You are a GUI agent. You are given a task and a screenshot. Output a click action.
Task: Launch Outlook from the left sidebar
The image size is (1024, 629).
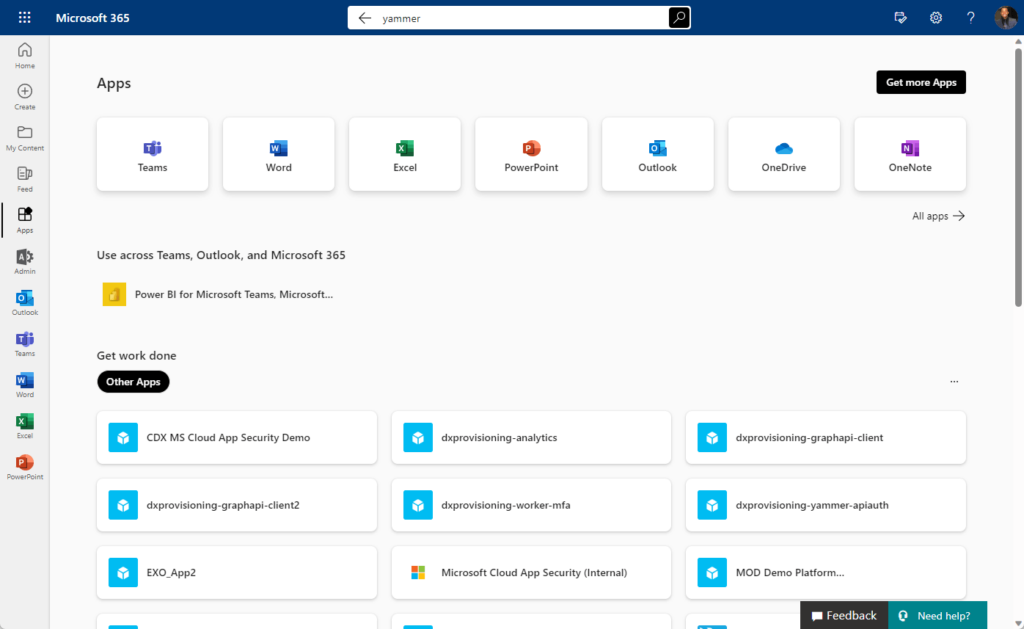[x=25, y=302]
